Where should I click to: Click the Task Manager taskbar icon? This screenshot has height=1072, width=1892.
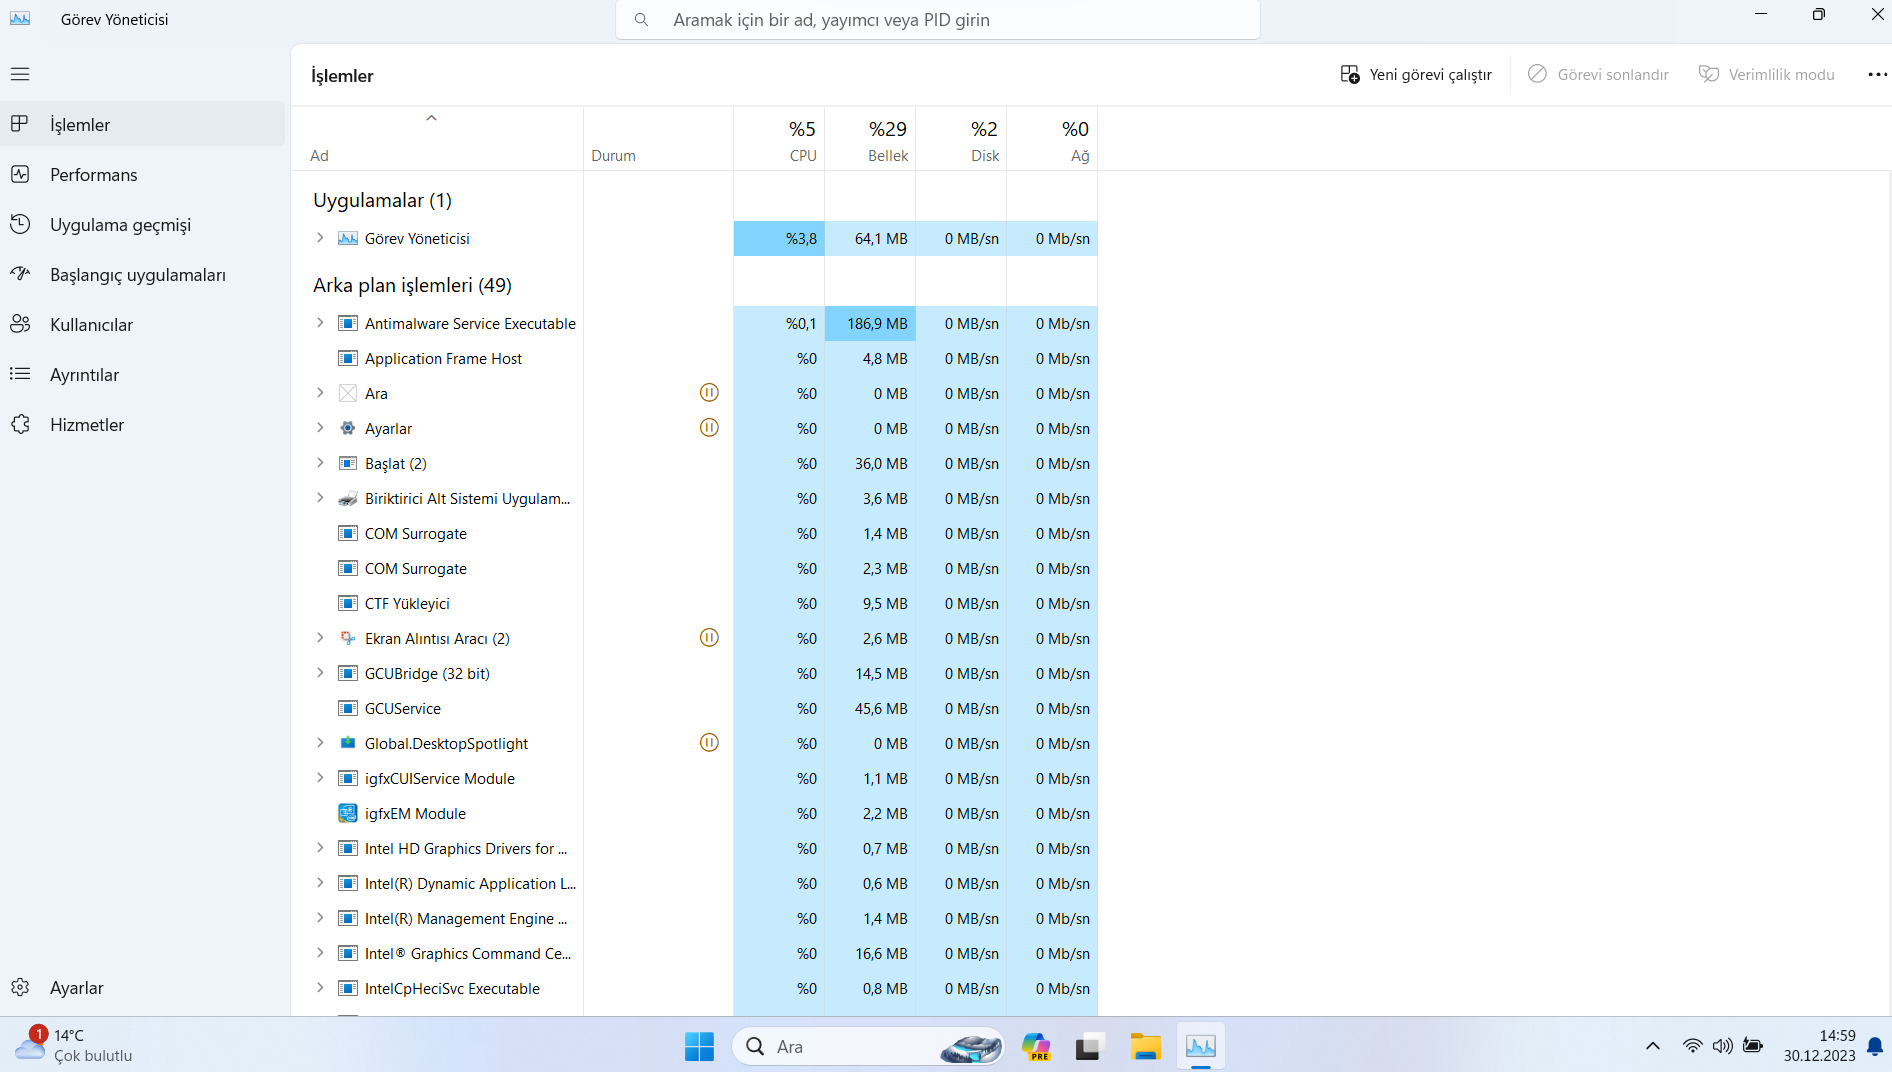[1200, 1046]
